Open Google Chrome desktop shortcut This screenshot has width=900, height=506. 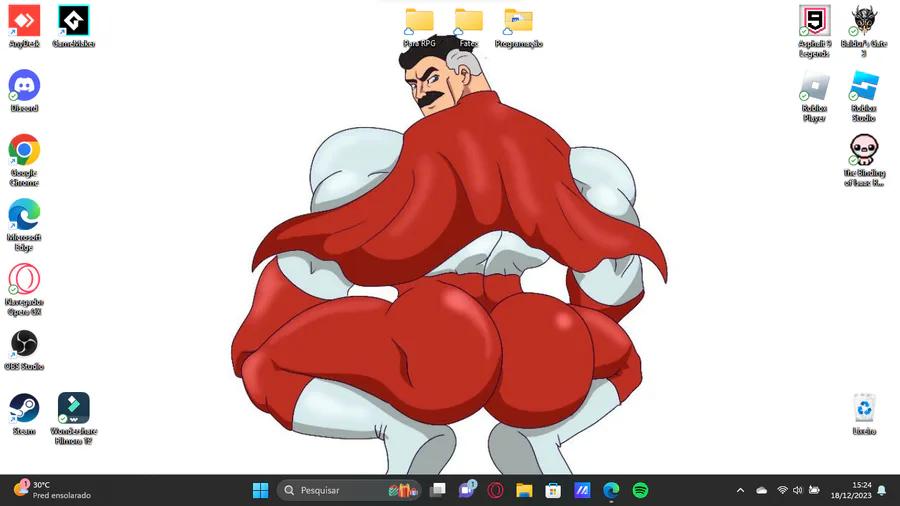pyautogui.click(x=24, y=160)
